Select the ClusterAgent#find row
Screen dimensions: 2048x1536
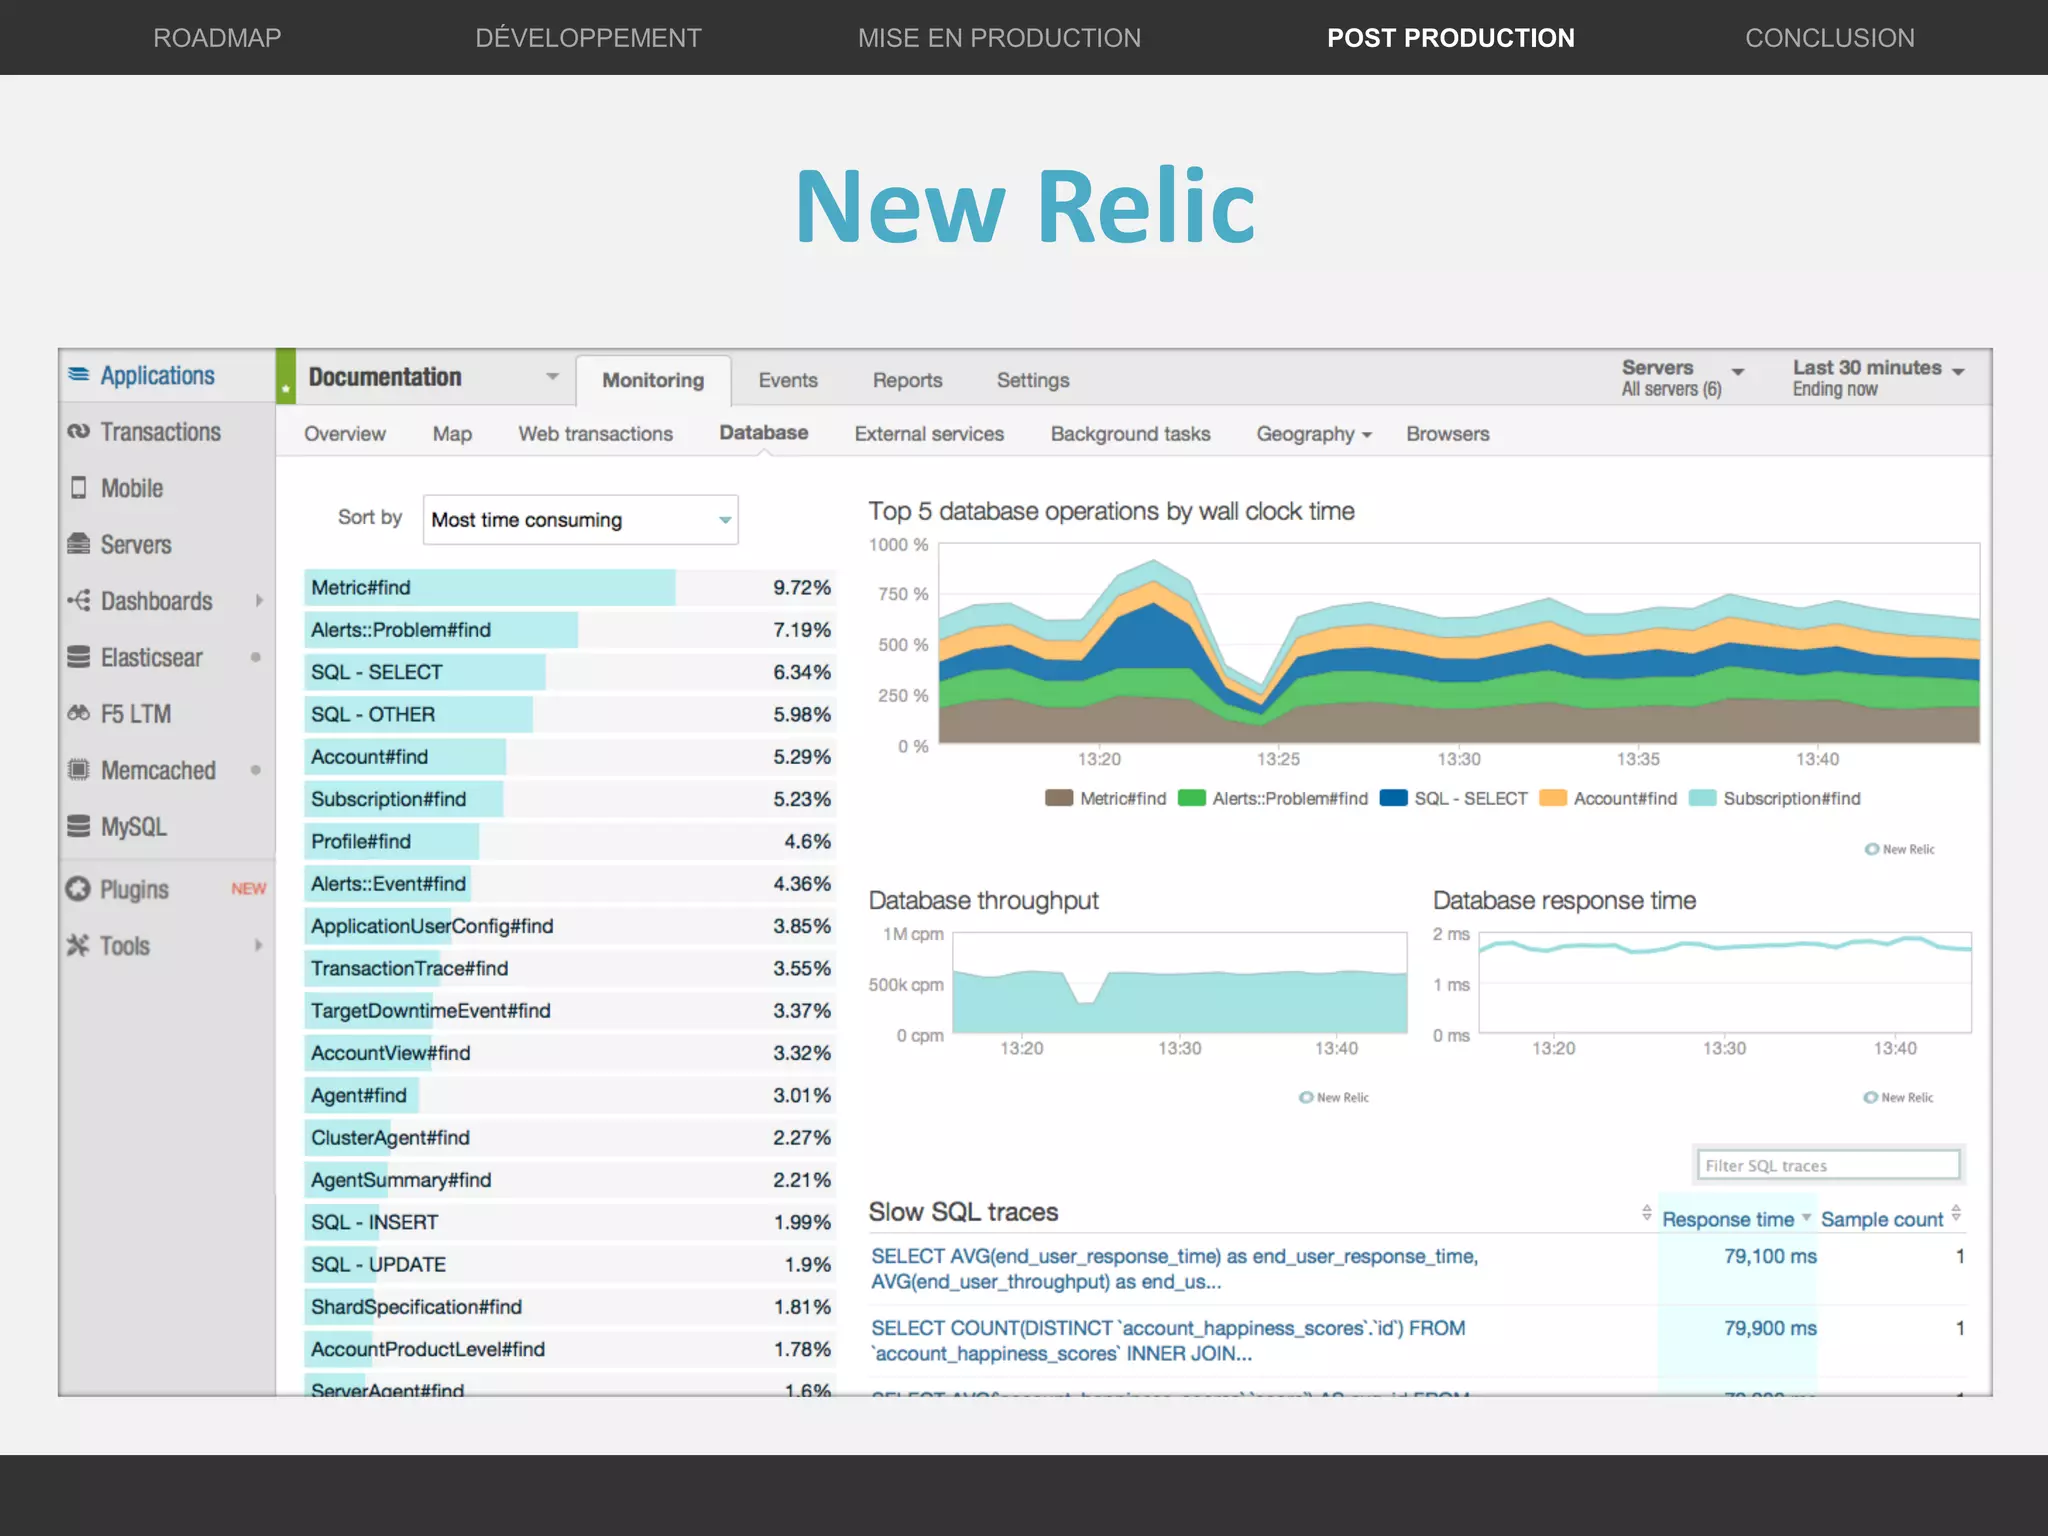[x=569, y=1138]
